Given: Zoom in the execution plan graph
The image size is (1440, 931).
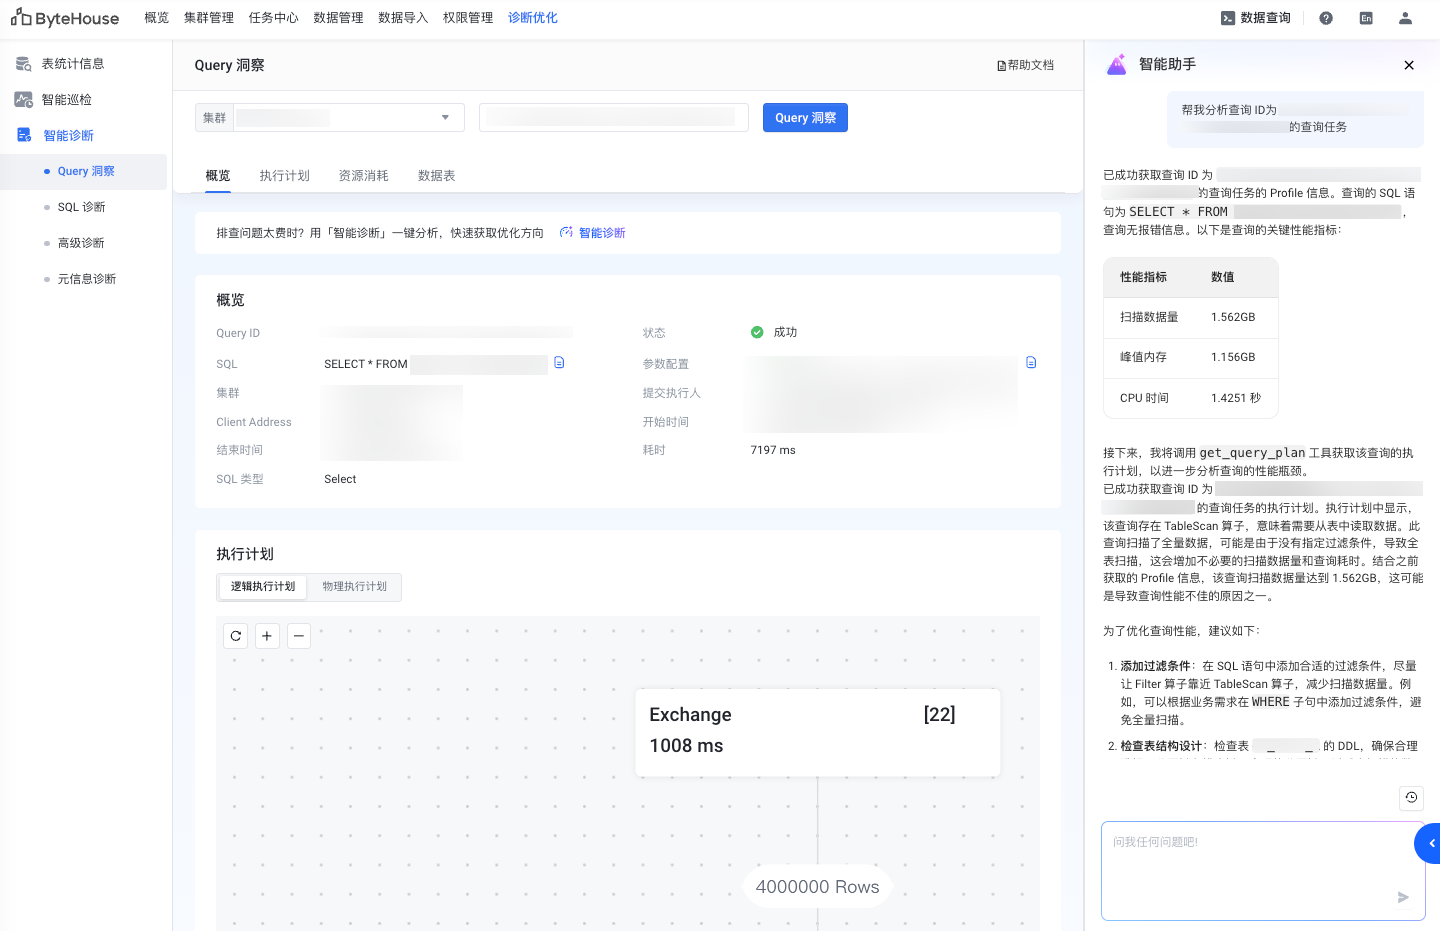Looking at the screenshot, I should pyautogui.click(x=267, y=636).
